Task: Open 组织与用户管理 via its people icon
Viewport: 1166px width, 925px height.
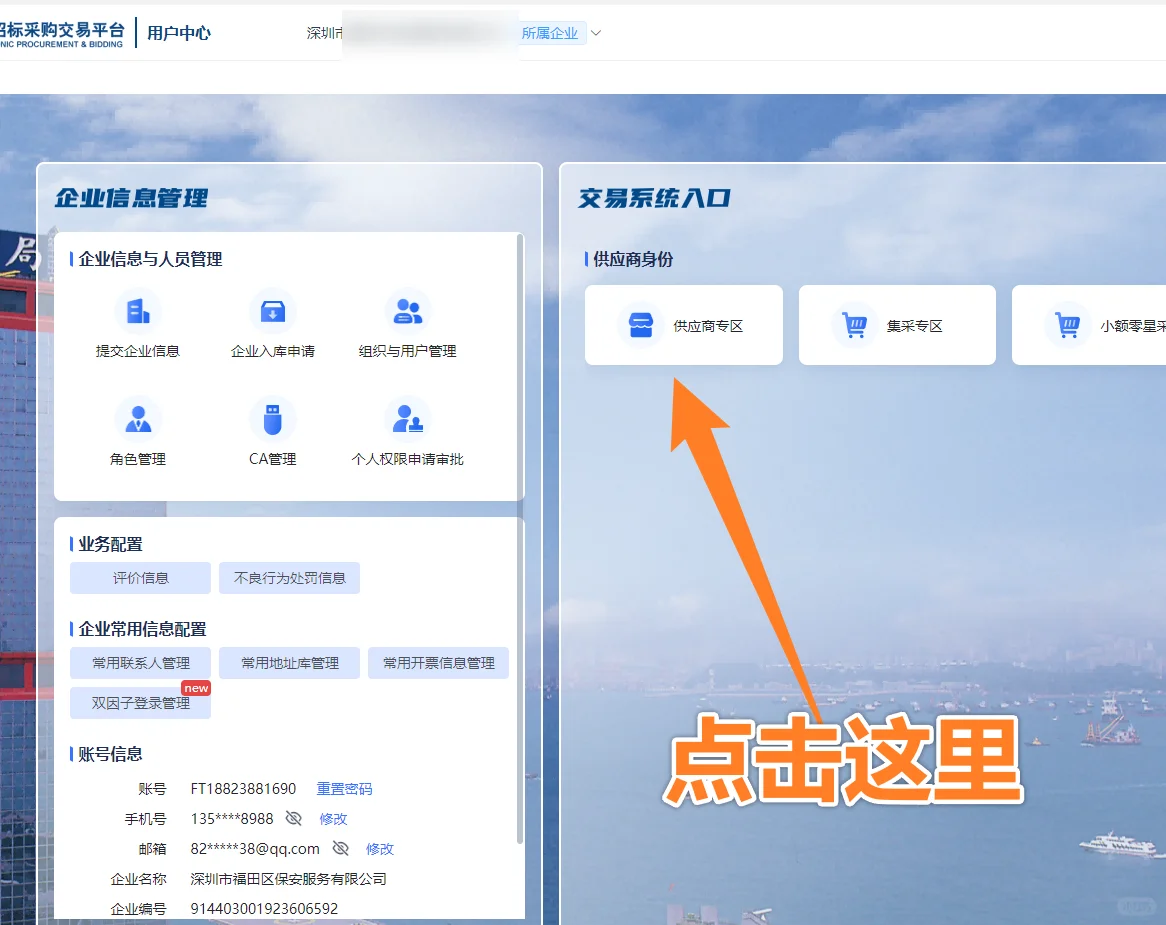Action: [x=408, y=311]
